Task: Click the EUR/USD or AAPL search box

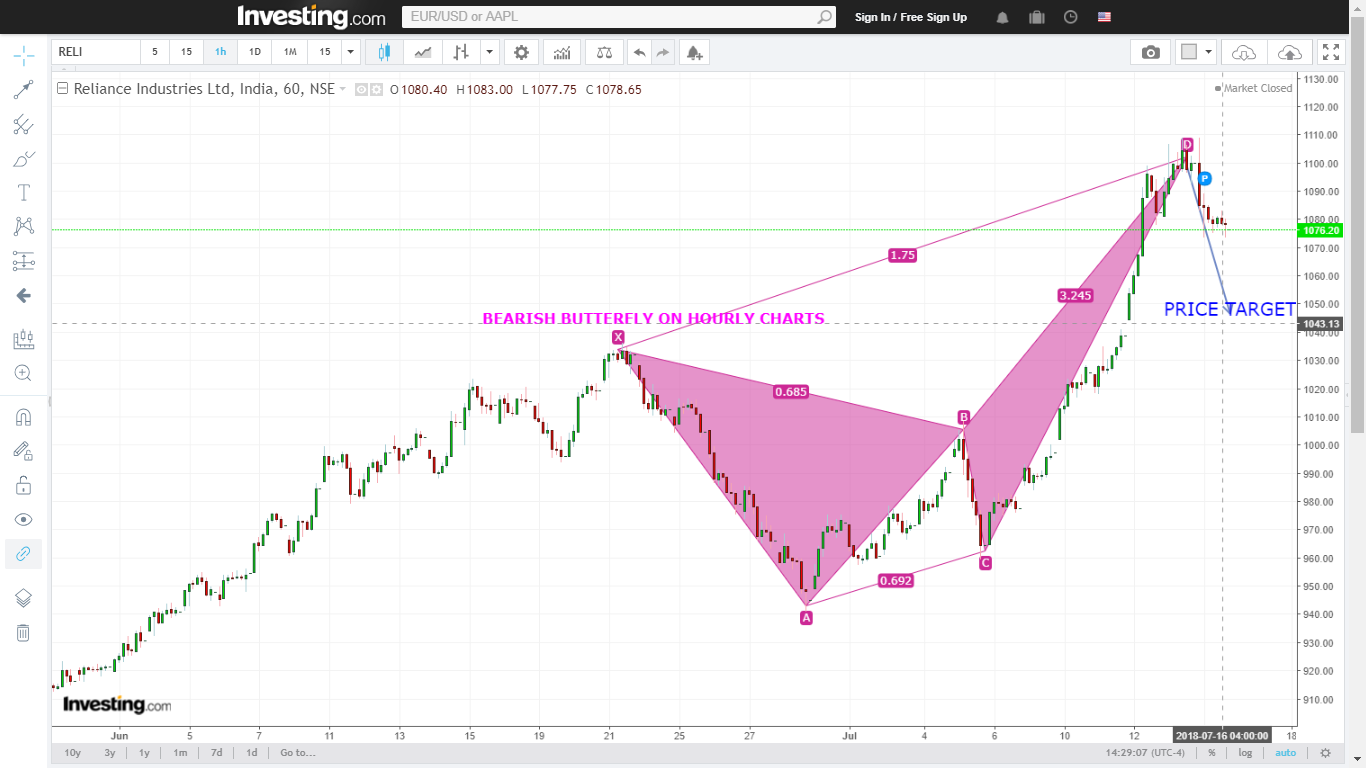Action: [618, 17]
